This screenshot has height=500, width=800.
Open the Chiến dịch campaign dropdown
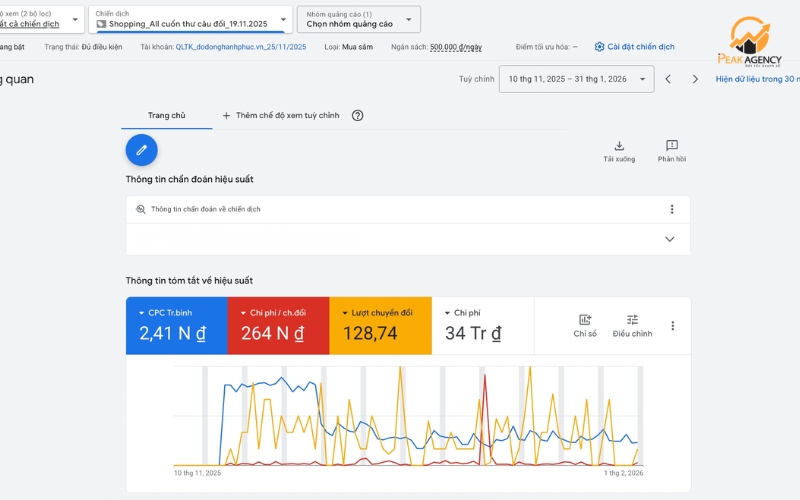coord(190,19)
